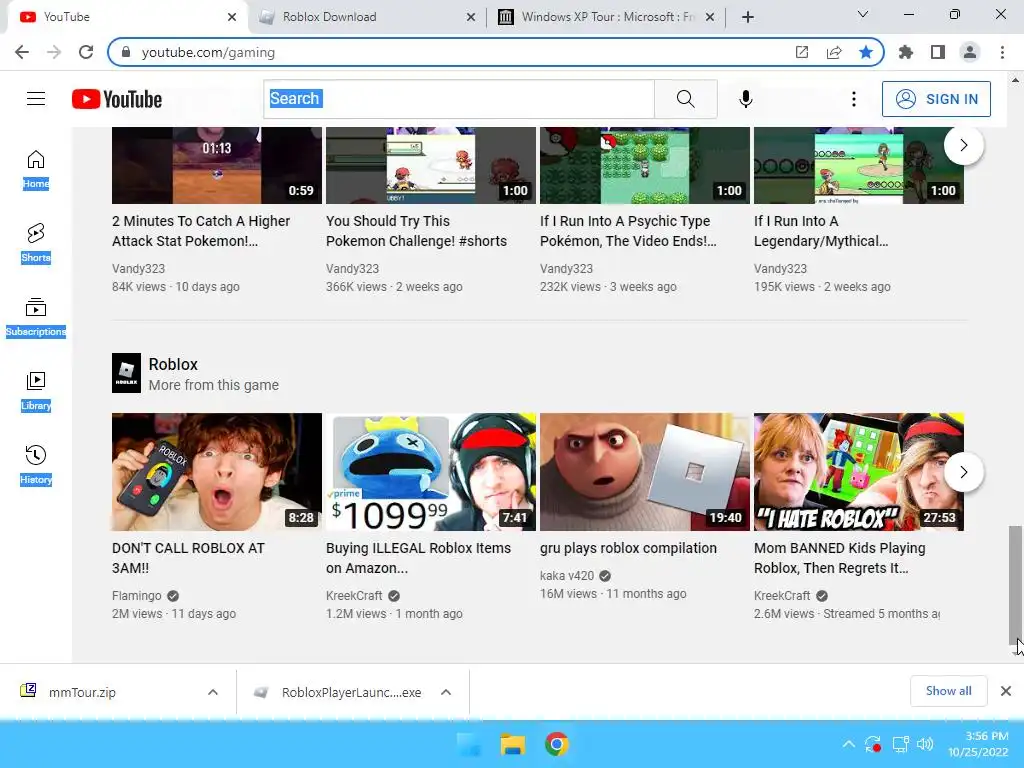Open Mom BANNED Kids Playing Roblox thumbnail
This screenshot has height=768, width=1024.
coord(859,472)
